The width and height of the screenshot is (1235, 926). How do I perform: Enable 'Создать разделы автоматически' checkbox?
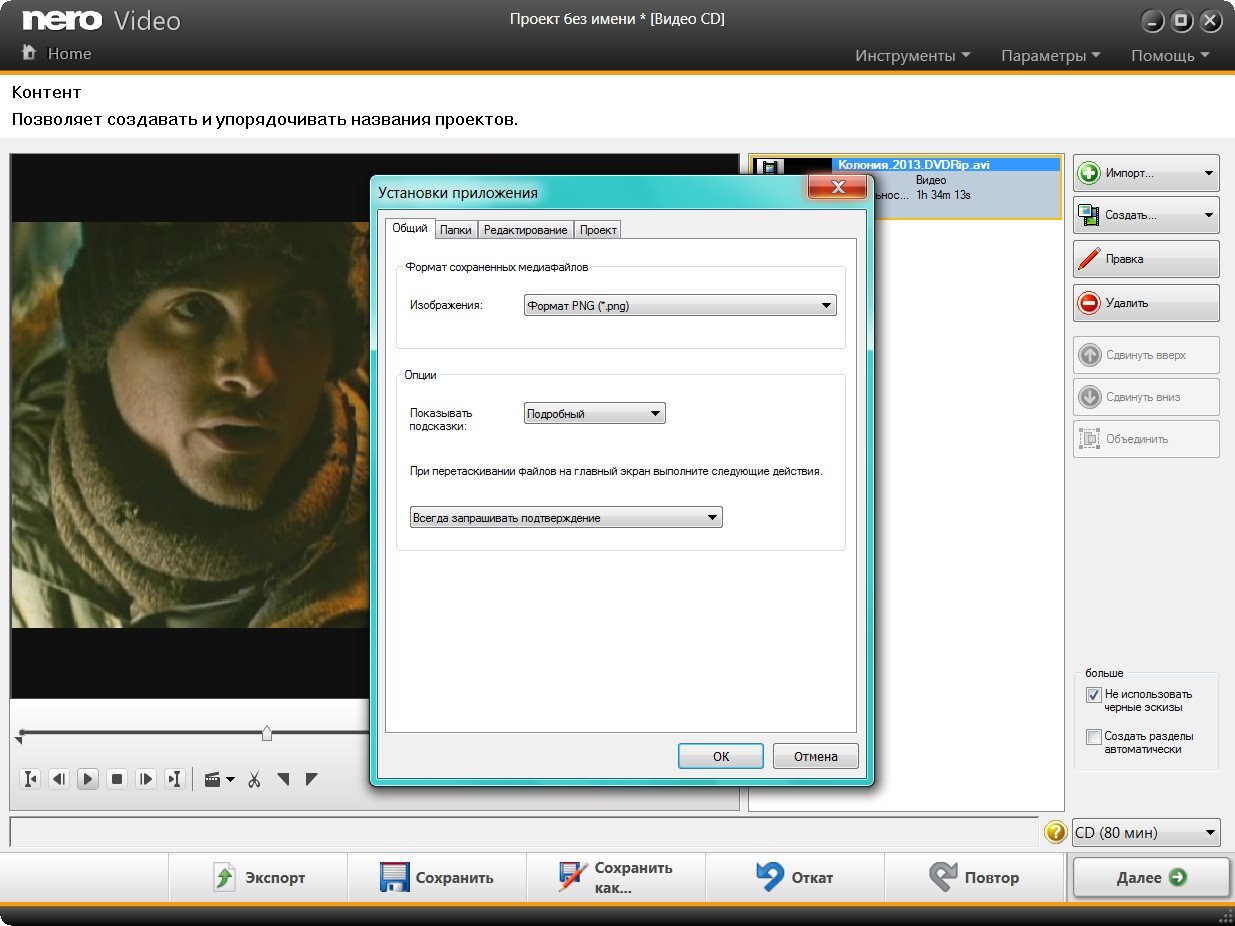pyautogui.click(x=1093, y=737)
